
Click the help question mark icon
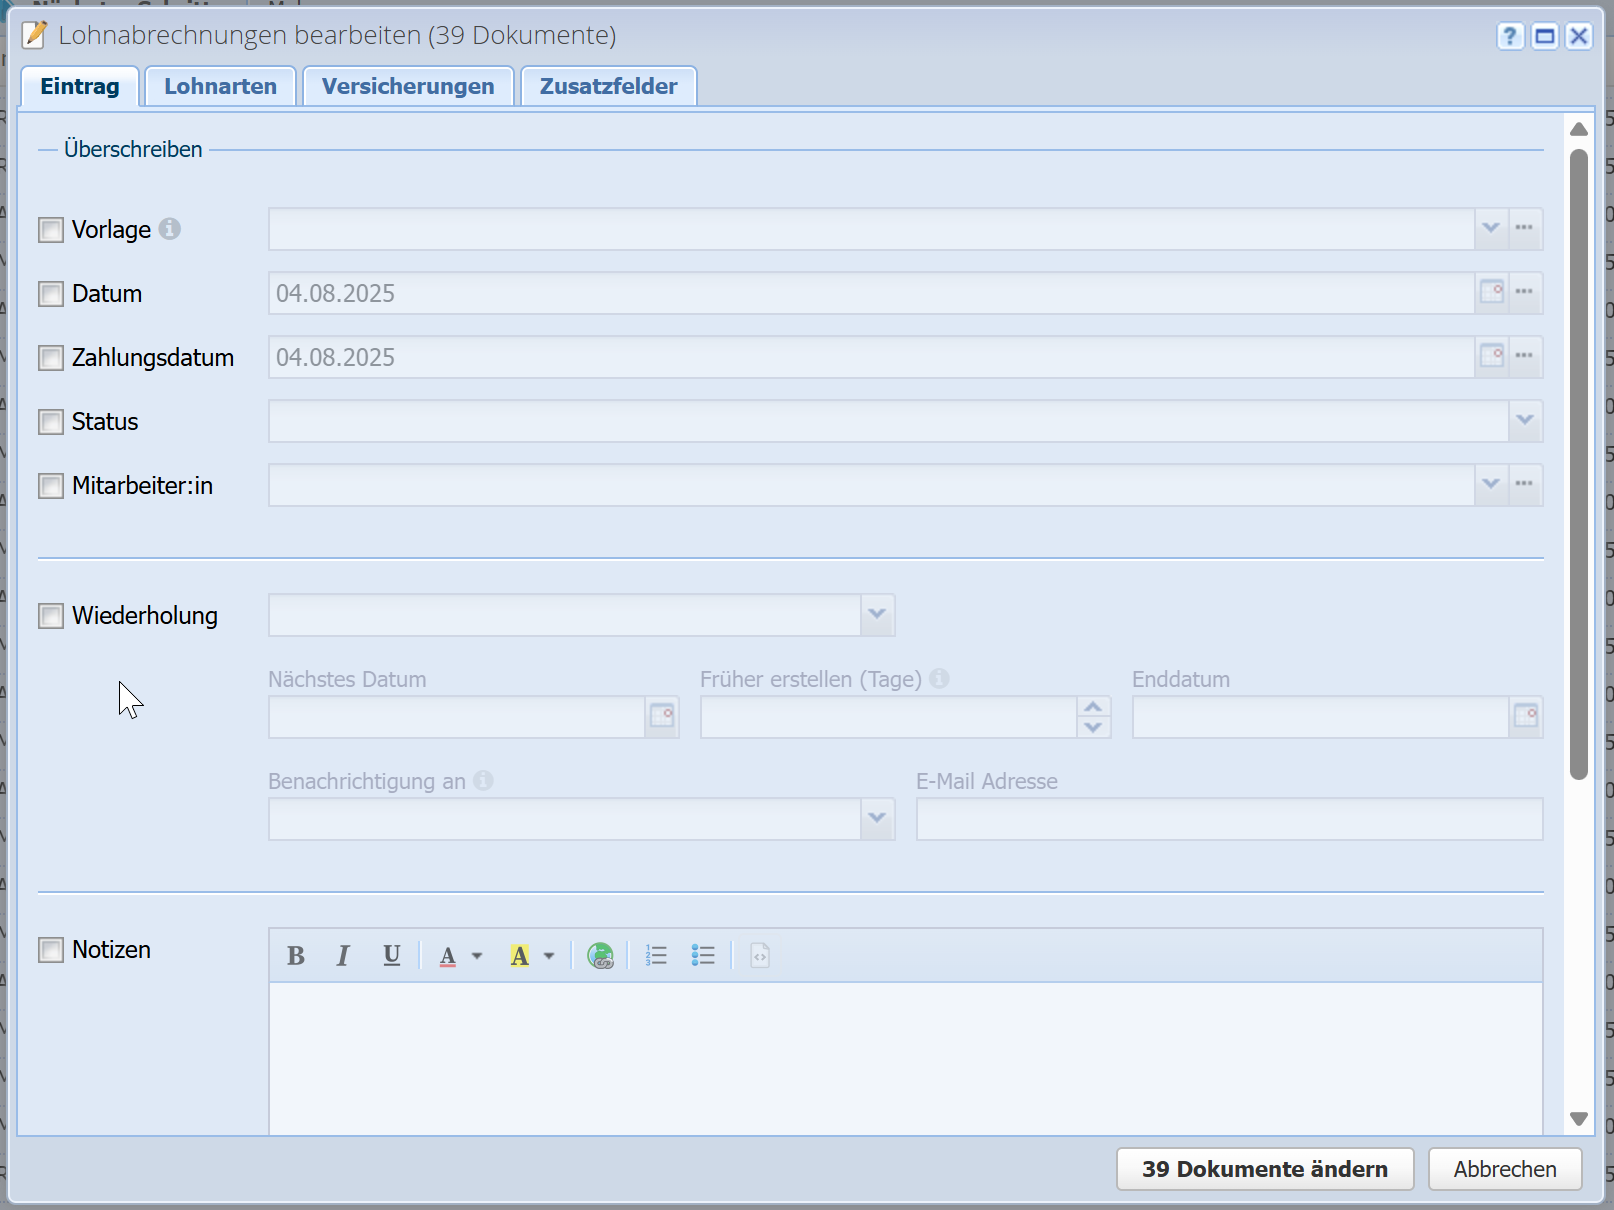point(1510,37)
